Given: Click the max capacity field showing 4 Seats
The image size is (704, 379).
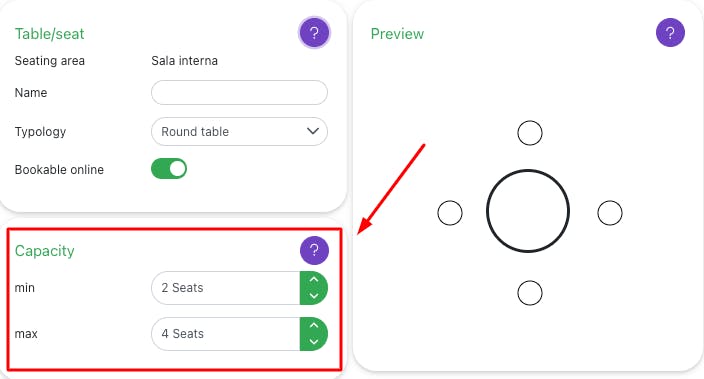Looking at the screenshot, I should click(x=226, y=334).
